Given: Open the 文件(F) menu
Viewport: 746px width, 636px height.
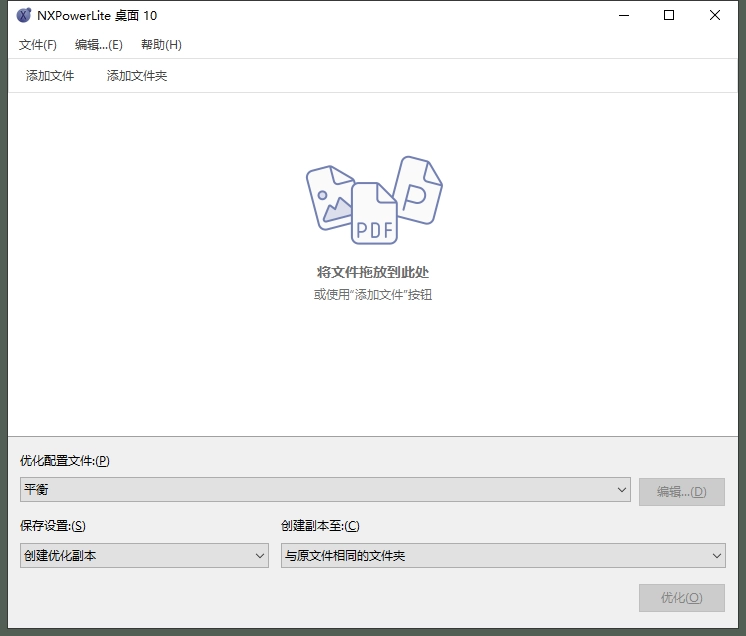Looking at the screenshot, I should (38, 45).
